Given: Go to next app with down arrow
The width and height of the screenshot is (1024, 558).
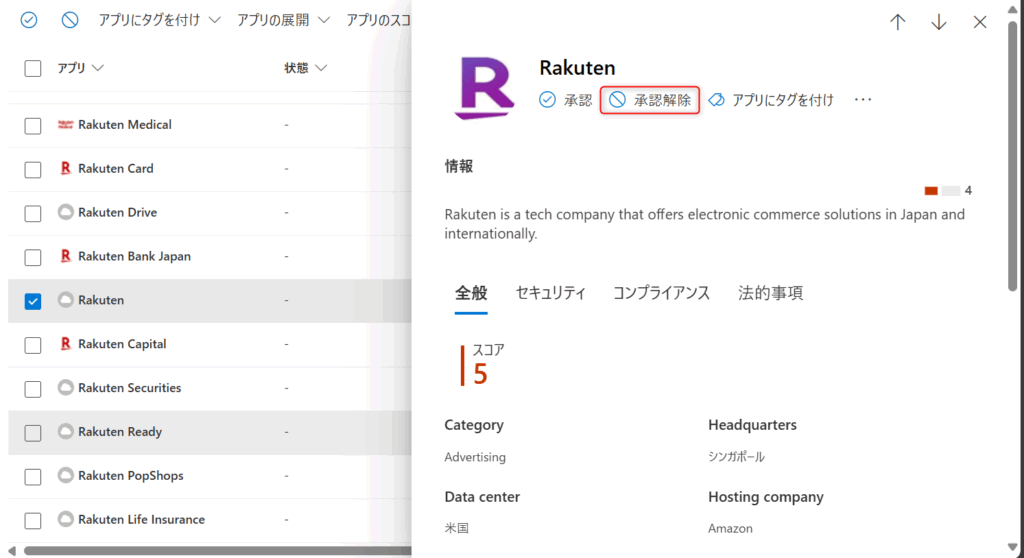Looking at the screenshot, I should click(938, 22).
